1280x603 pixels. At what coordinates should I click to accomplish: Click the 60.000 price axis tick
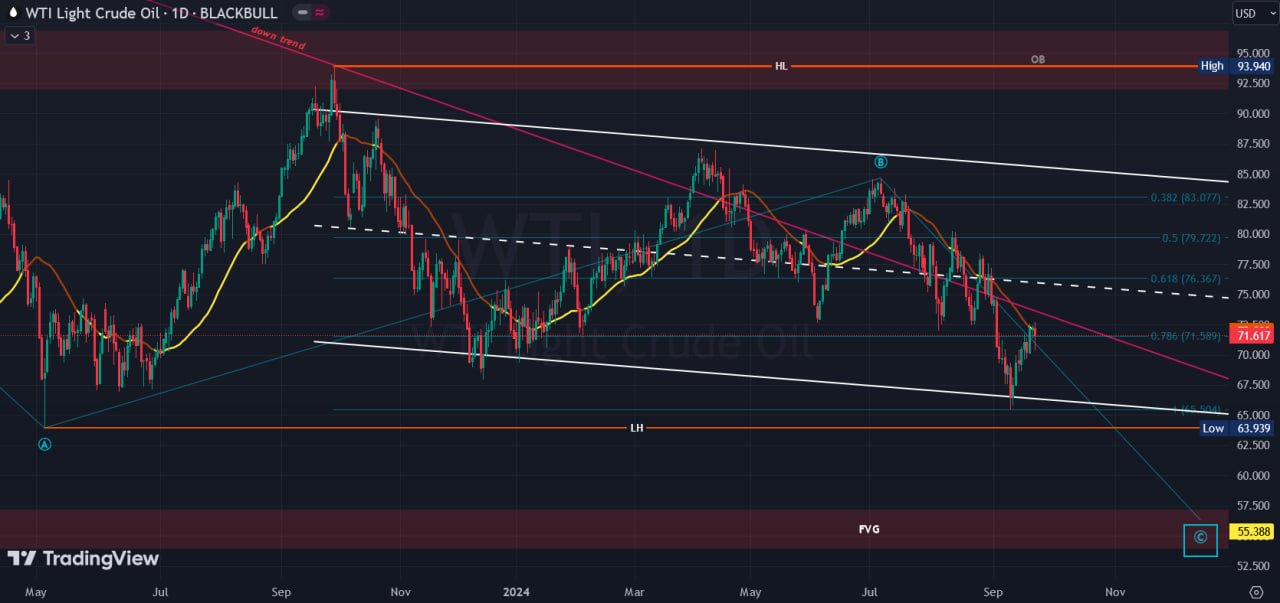pyautogui.click(x=1253, y=476)
